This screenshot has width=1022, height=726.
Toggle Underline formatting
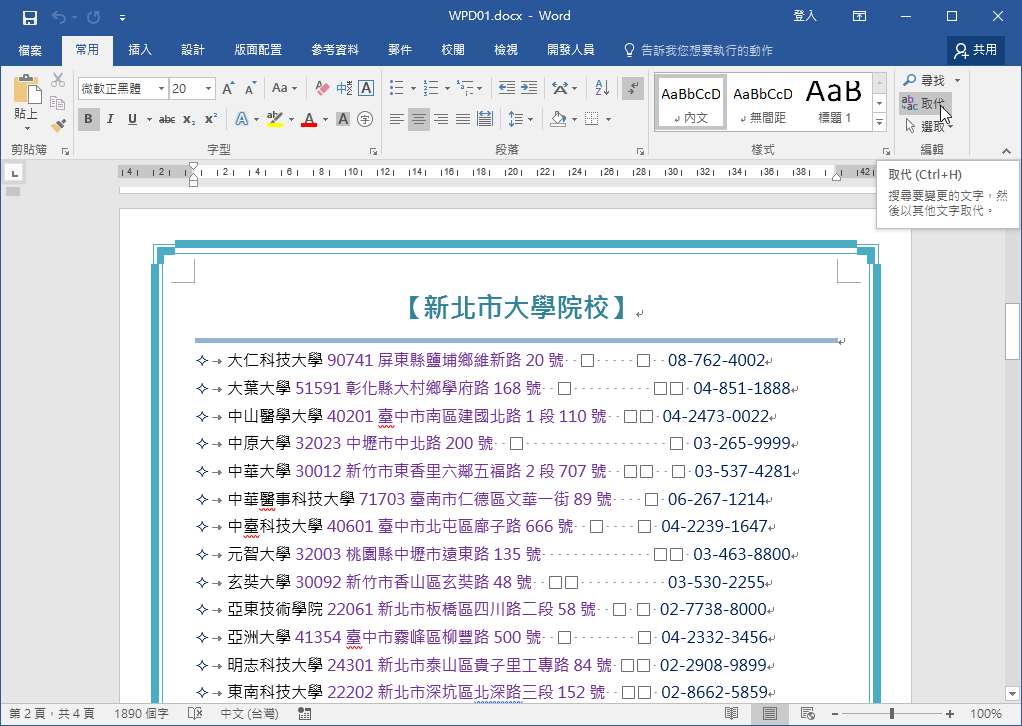tap(132, 119)
